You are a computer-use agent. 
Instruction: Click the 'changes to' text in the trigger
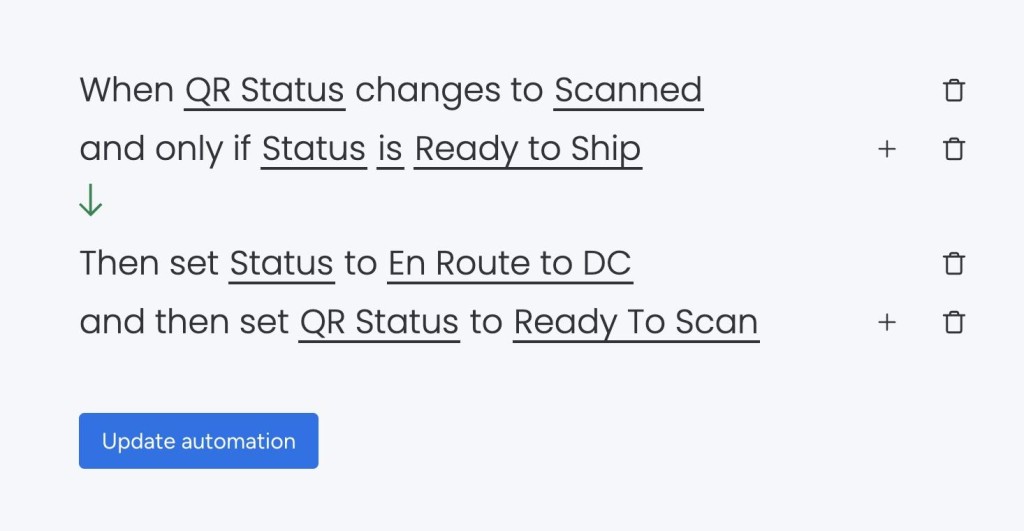coord(449,91)
